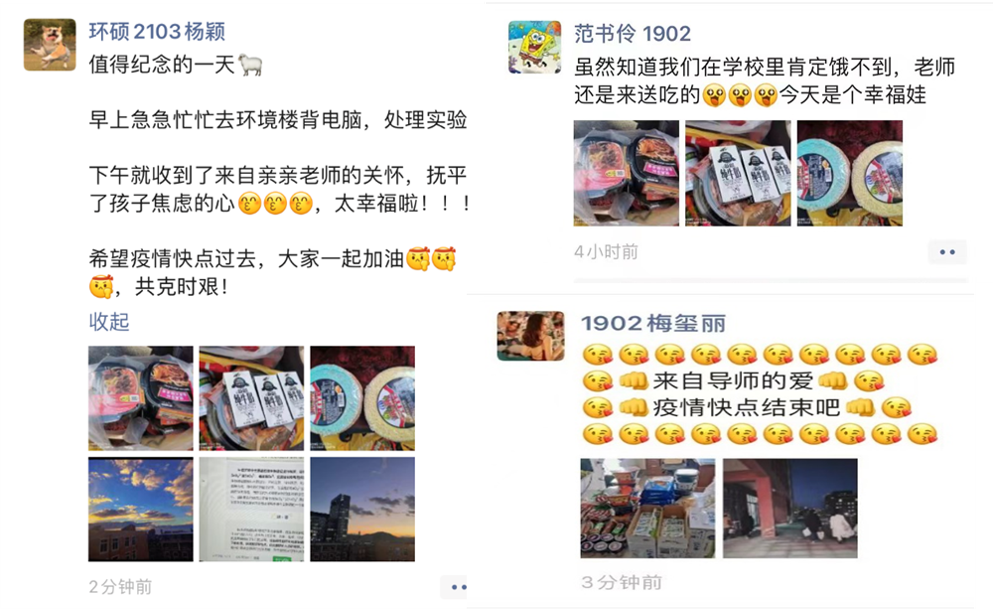View the instant noodle bowls photo in 杨颖's post
The width and height of the screenshot is (993, 609).
pyautogui.click(x=362, y=398)
